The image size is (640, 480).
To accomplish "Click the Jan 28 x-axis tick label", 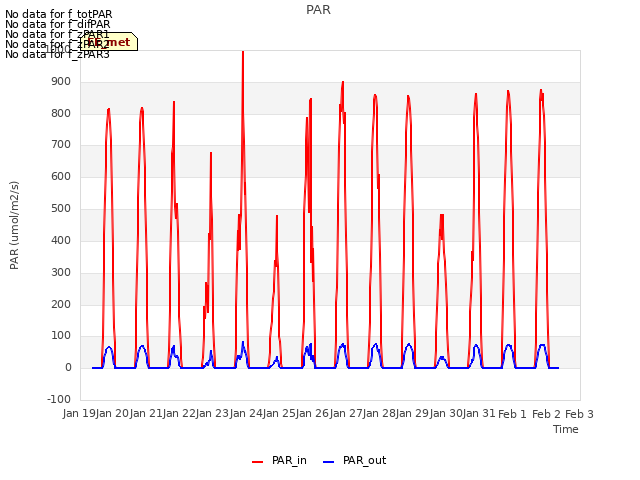I will 379,414.
